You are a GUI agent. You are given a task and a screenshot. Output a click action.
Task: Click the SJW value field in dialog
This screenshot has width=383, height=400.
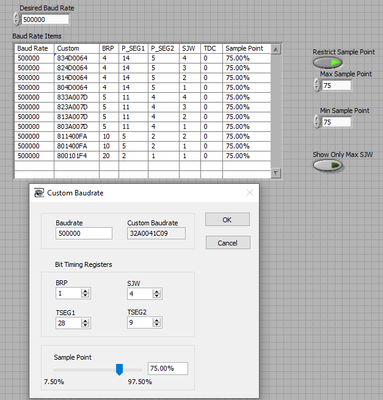point(140,294)
